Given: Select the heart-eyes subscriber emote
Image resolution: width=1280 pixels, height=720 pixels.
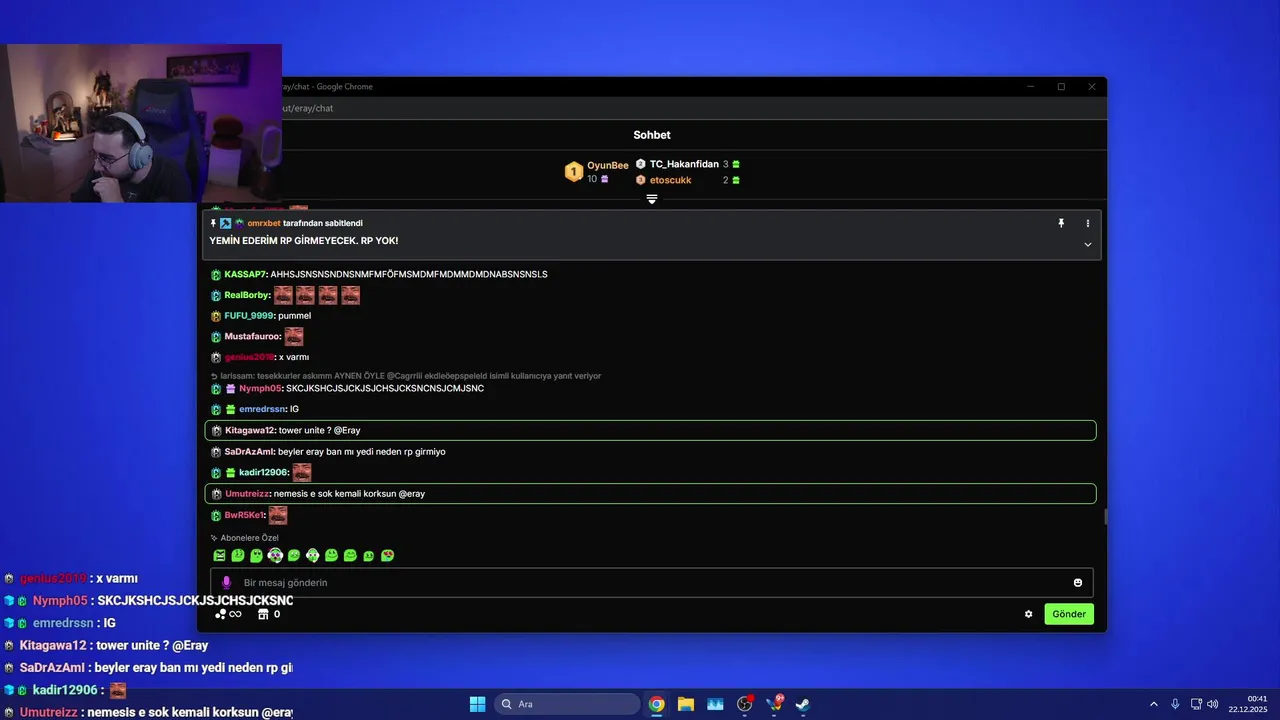Looking at the screenshot, I should tap(387, 555).
